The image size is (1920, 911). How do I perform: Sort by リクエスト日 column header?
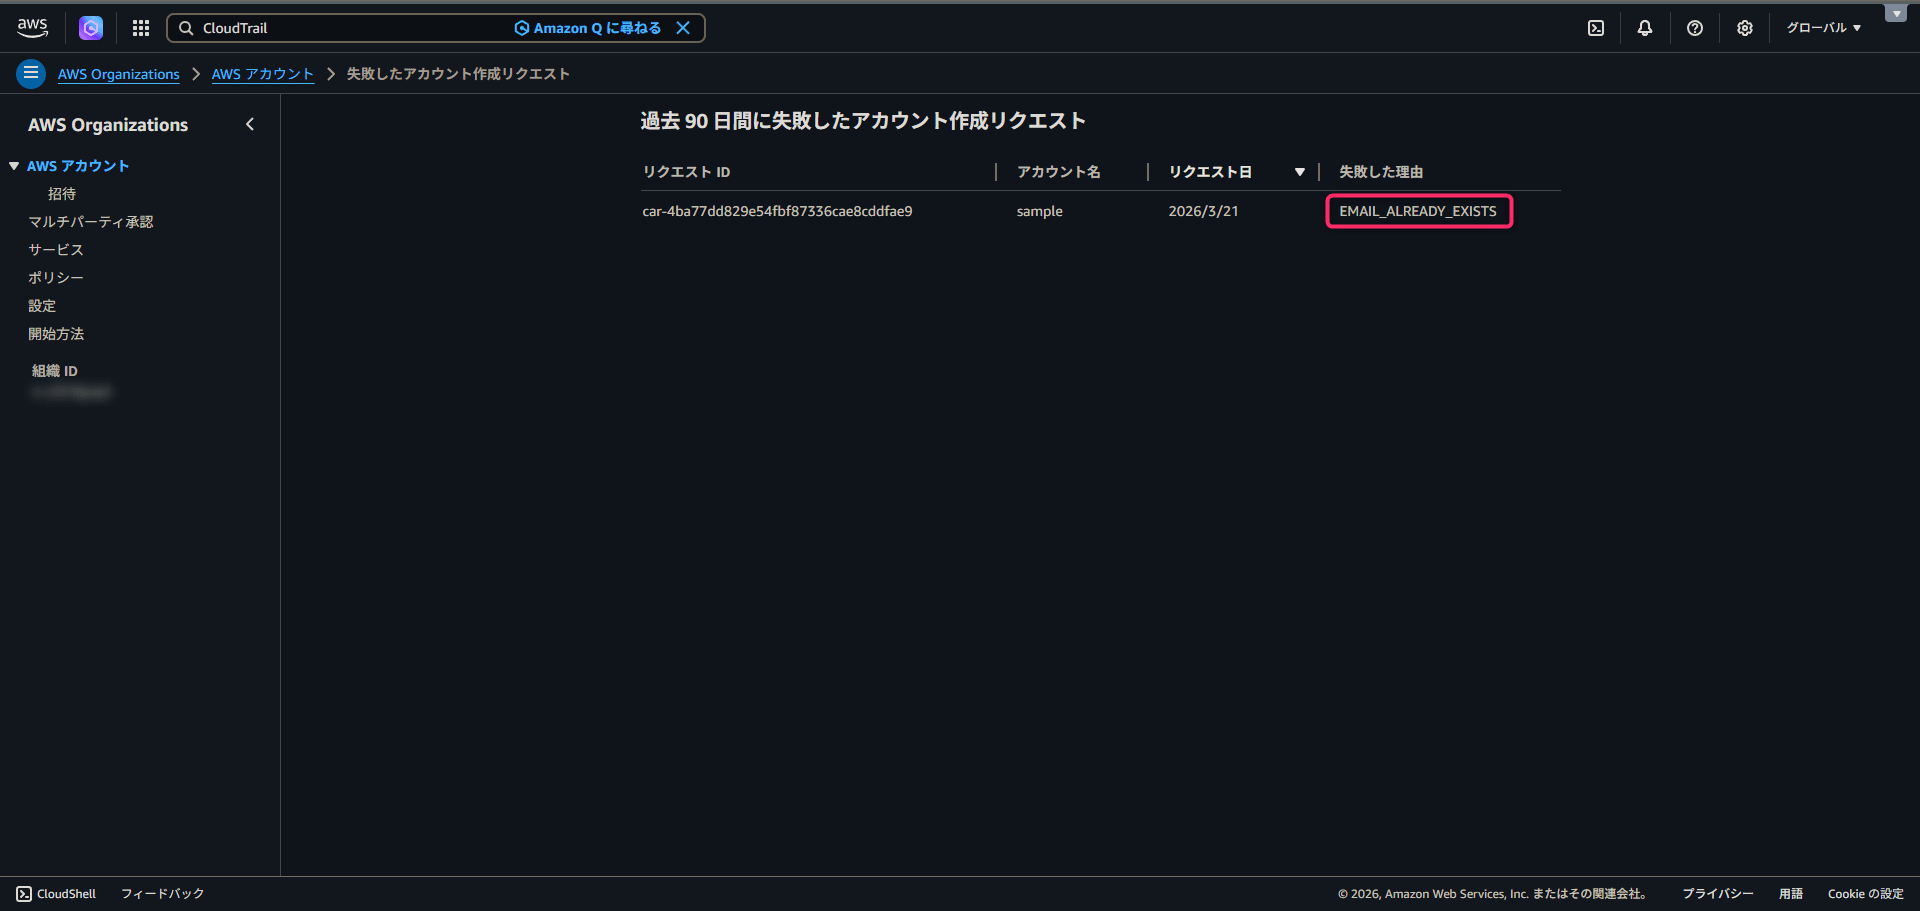pyautogui.click(x=1210, y=172)
